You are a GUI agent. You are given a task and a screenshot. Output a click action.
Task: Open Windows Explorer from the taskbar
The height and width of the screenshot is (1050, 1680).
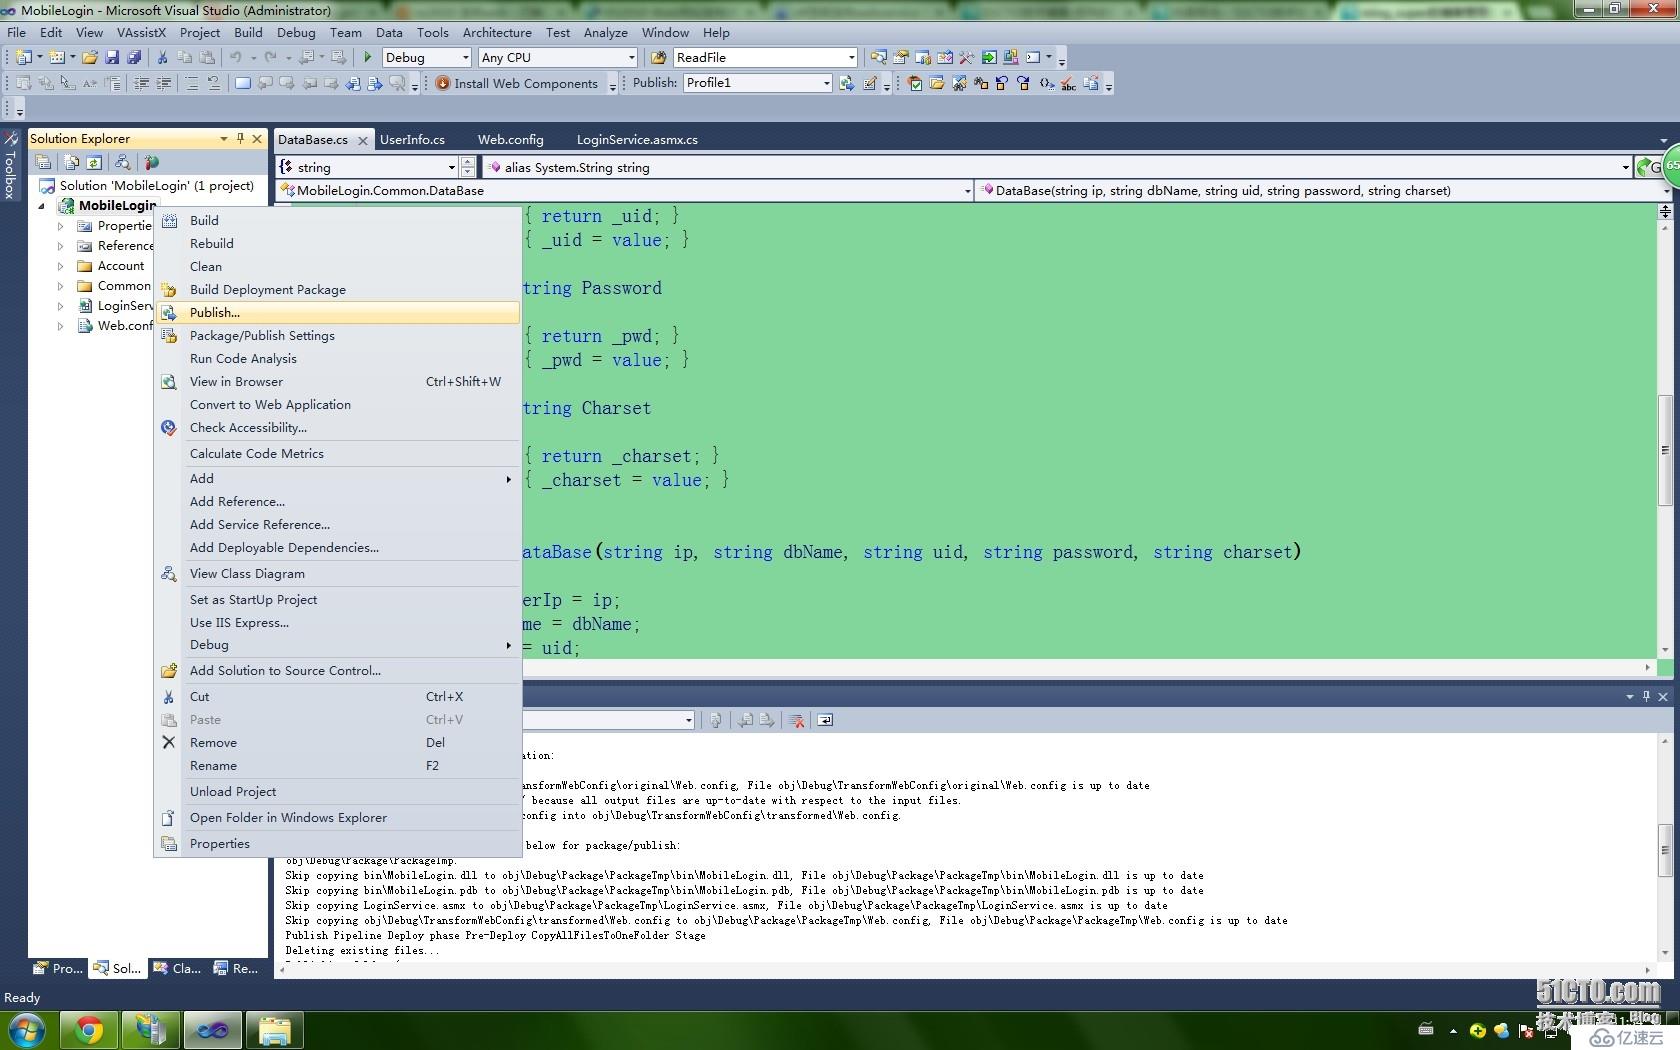click(x=274, y=1030)
